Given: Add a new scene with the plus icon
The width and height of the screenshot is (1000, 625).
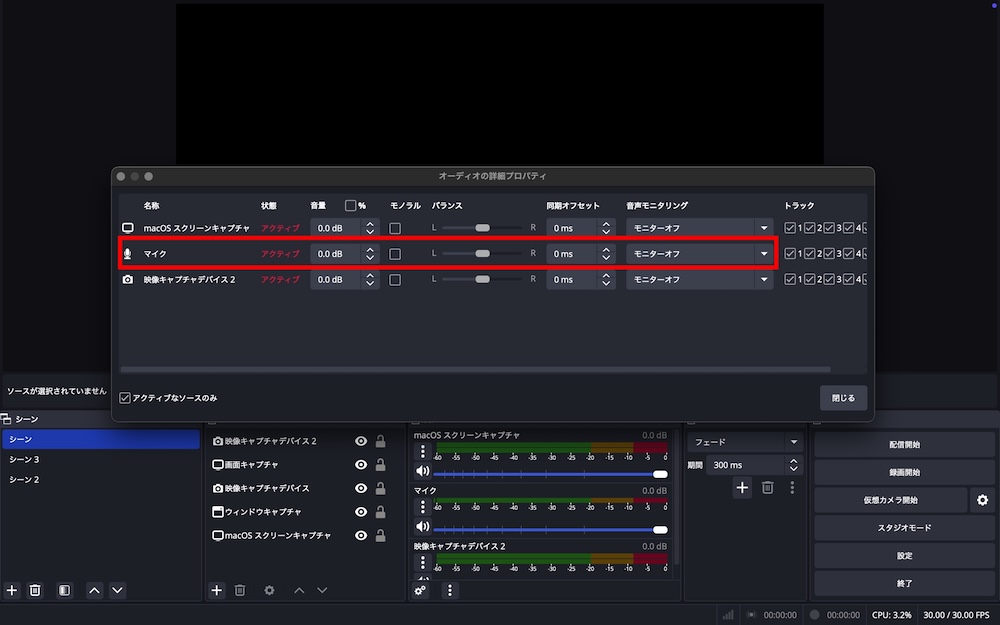Looking at the screenshot, I should pos(12,590).
